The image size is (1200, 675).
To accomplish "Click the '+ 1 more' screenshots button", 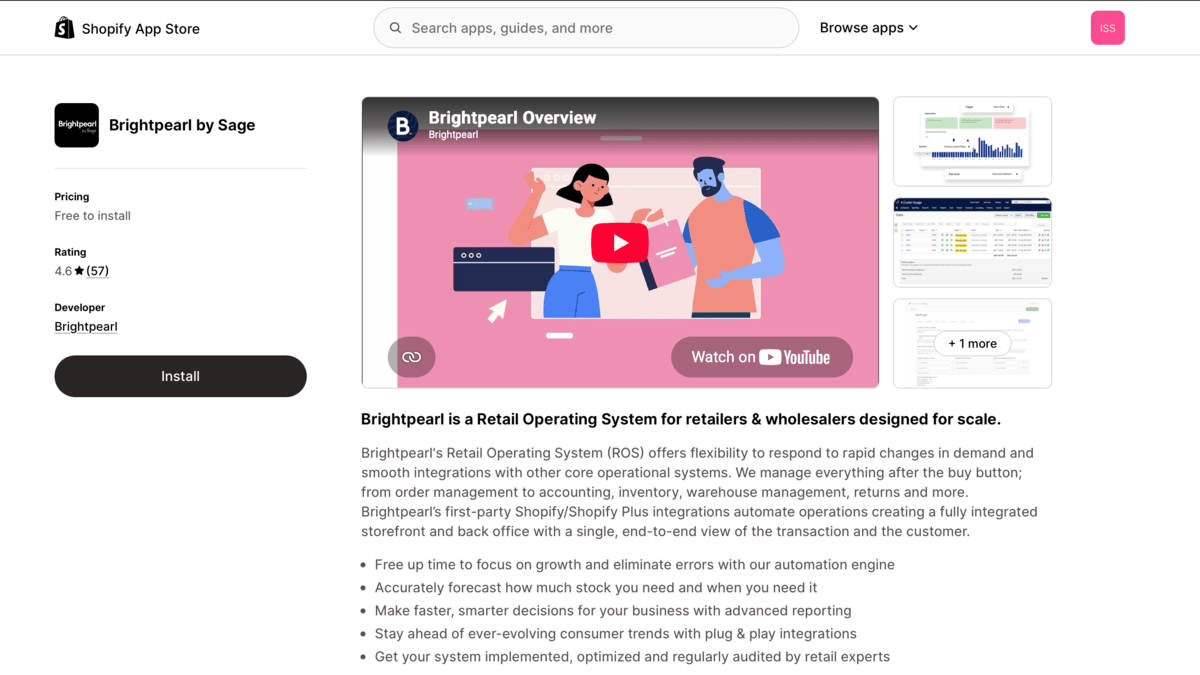I will [972, 343].
